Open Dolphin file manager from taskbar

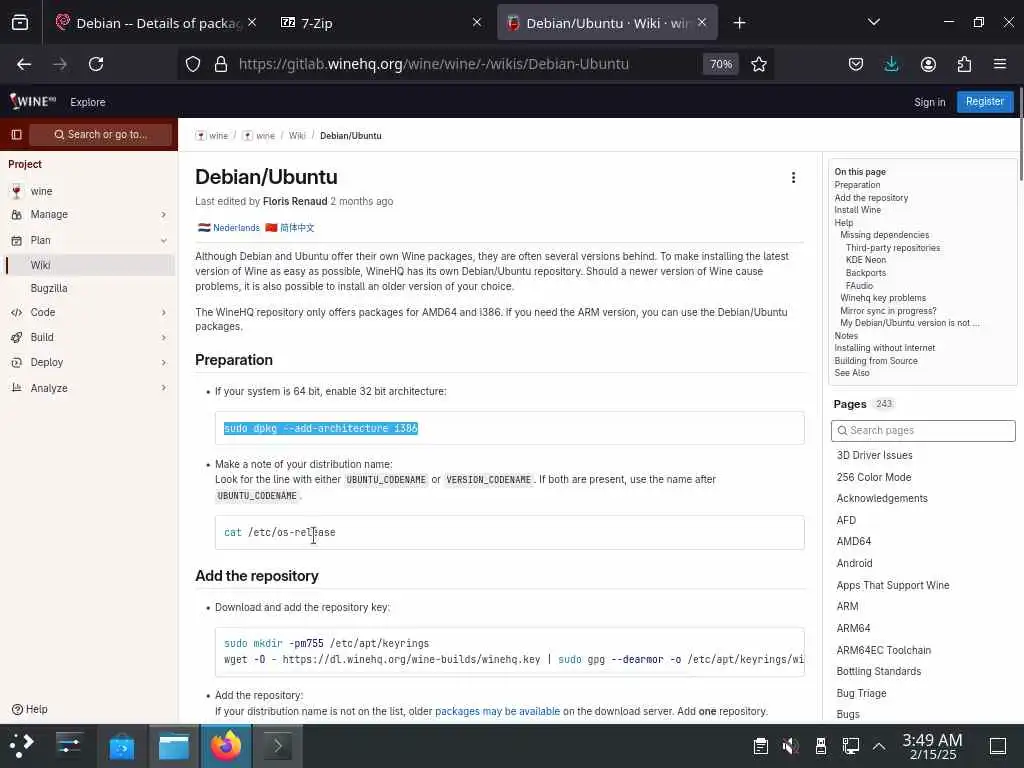pyautogui.click(x=174, y=746)
